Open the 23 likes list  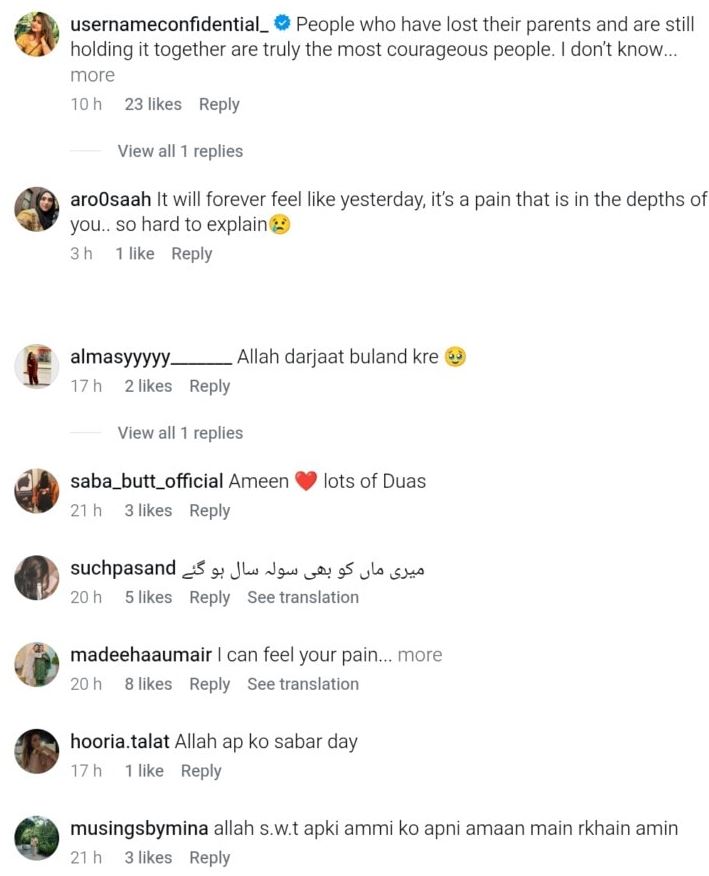tap(153, 104)
